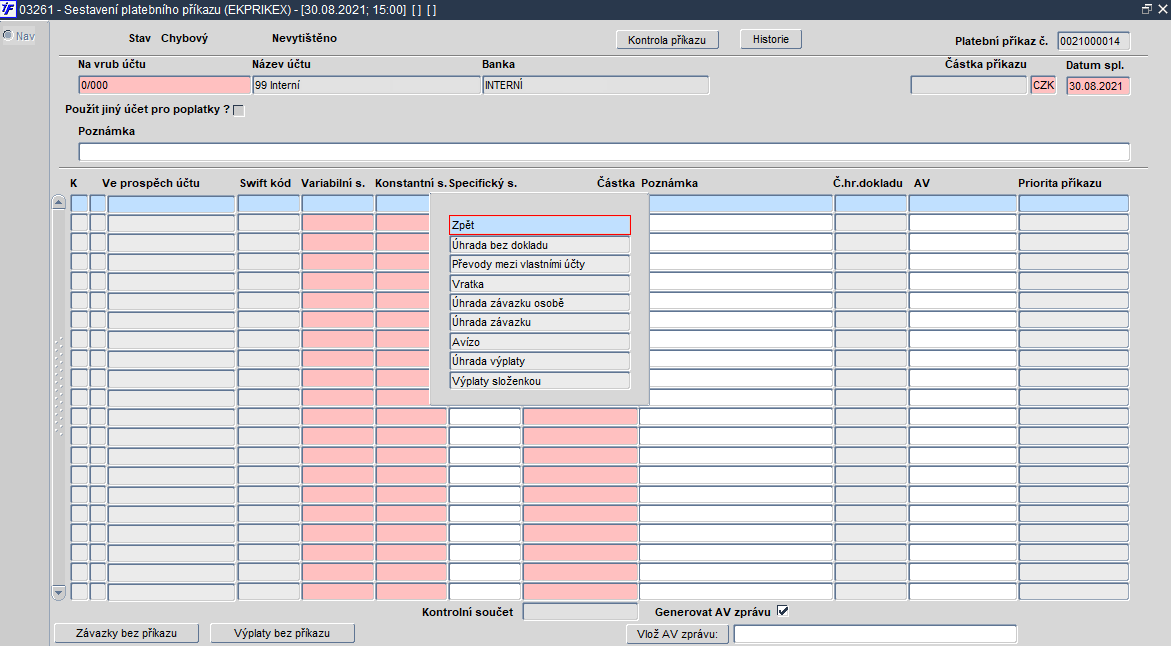This screenshot has height=646, width=1171.
Task: Click 'Závazky bez příkazu' button
Action: pyautogui.click(x=127, y=633)
